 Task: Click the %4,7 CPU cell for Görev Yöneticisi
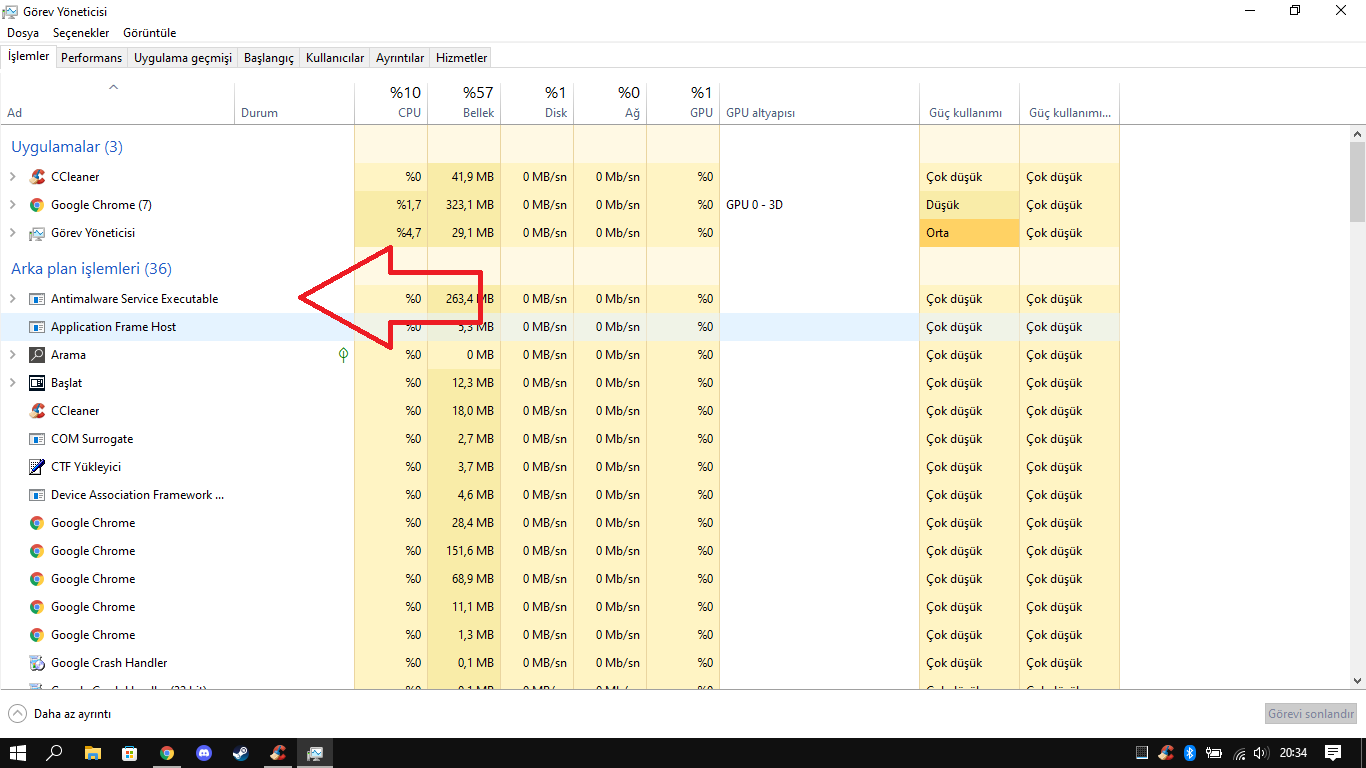point(391,233)
